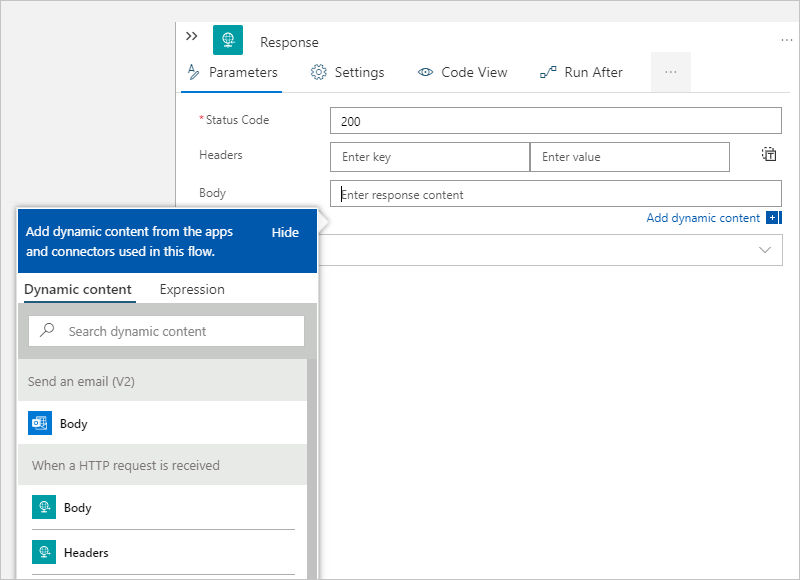Click the HTTP request Headers icon
The width and height of the screenshot is (800, 580).
click(42, 552)
